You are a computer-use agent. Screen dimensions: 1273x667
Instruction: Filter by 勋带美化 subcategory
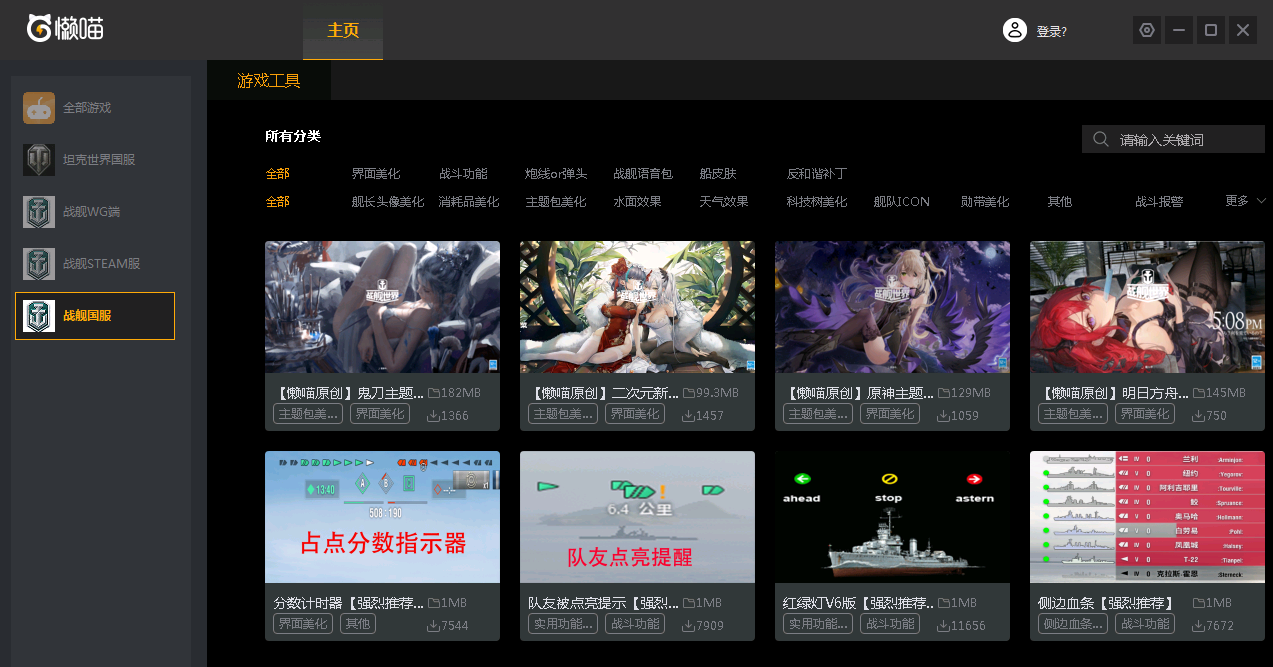tap(985, 202)
